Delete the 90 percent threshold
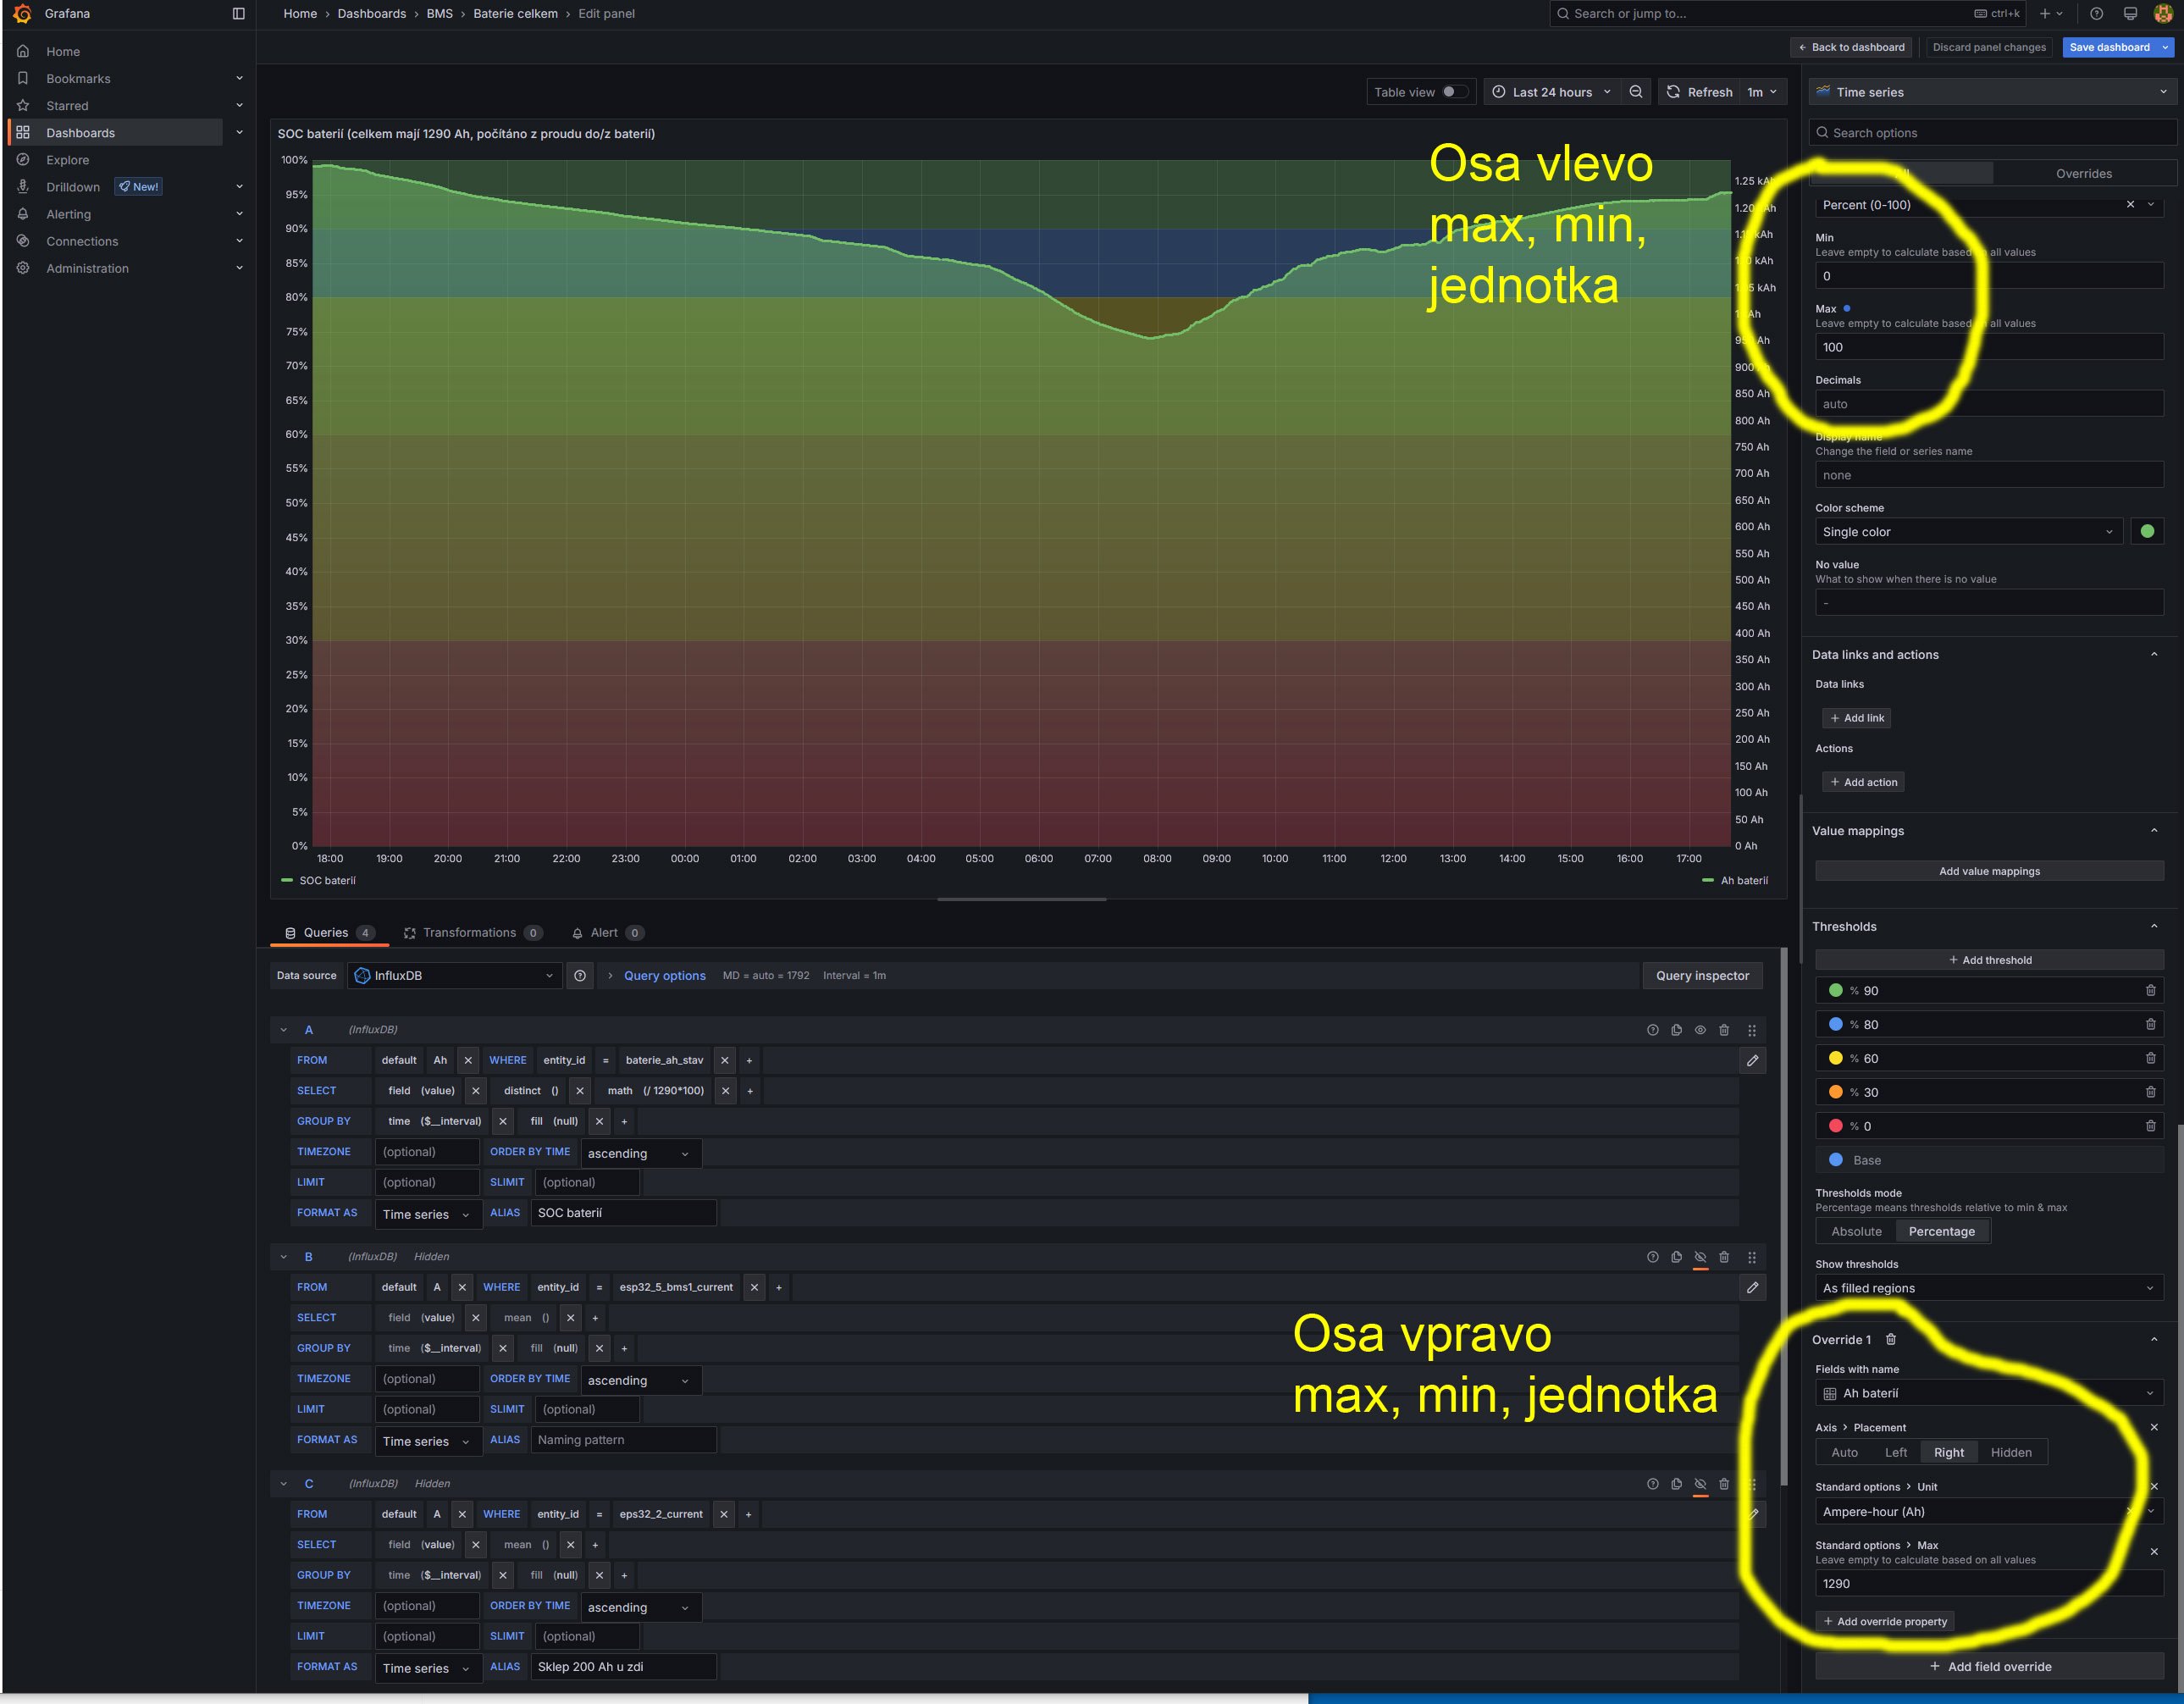The image size is (2184, 1704). [x=2150, y=991]
